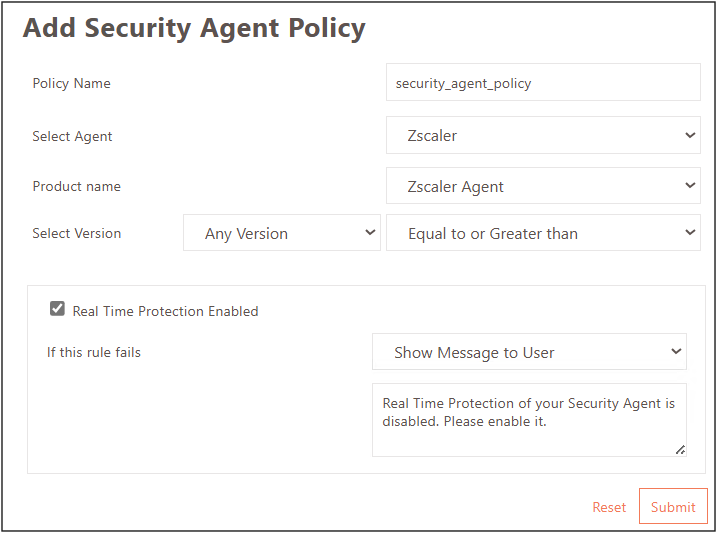
Task: Click the Select Agent label
Action: click(72, 136)
